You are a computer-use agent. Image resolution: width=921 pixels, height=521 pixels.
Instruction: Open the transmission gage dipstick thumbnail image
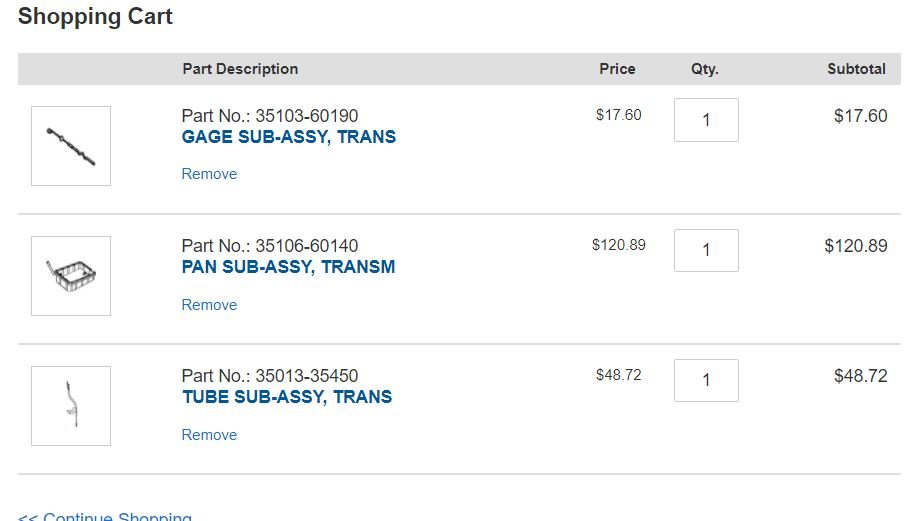(x=70, y=146)
